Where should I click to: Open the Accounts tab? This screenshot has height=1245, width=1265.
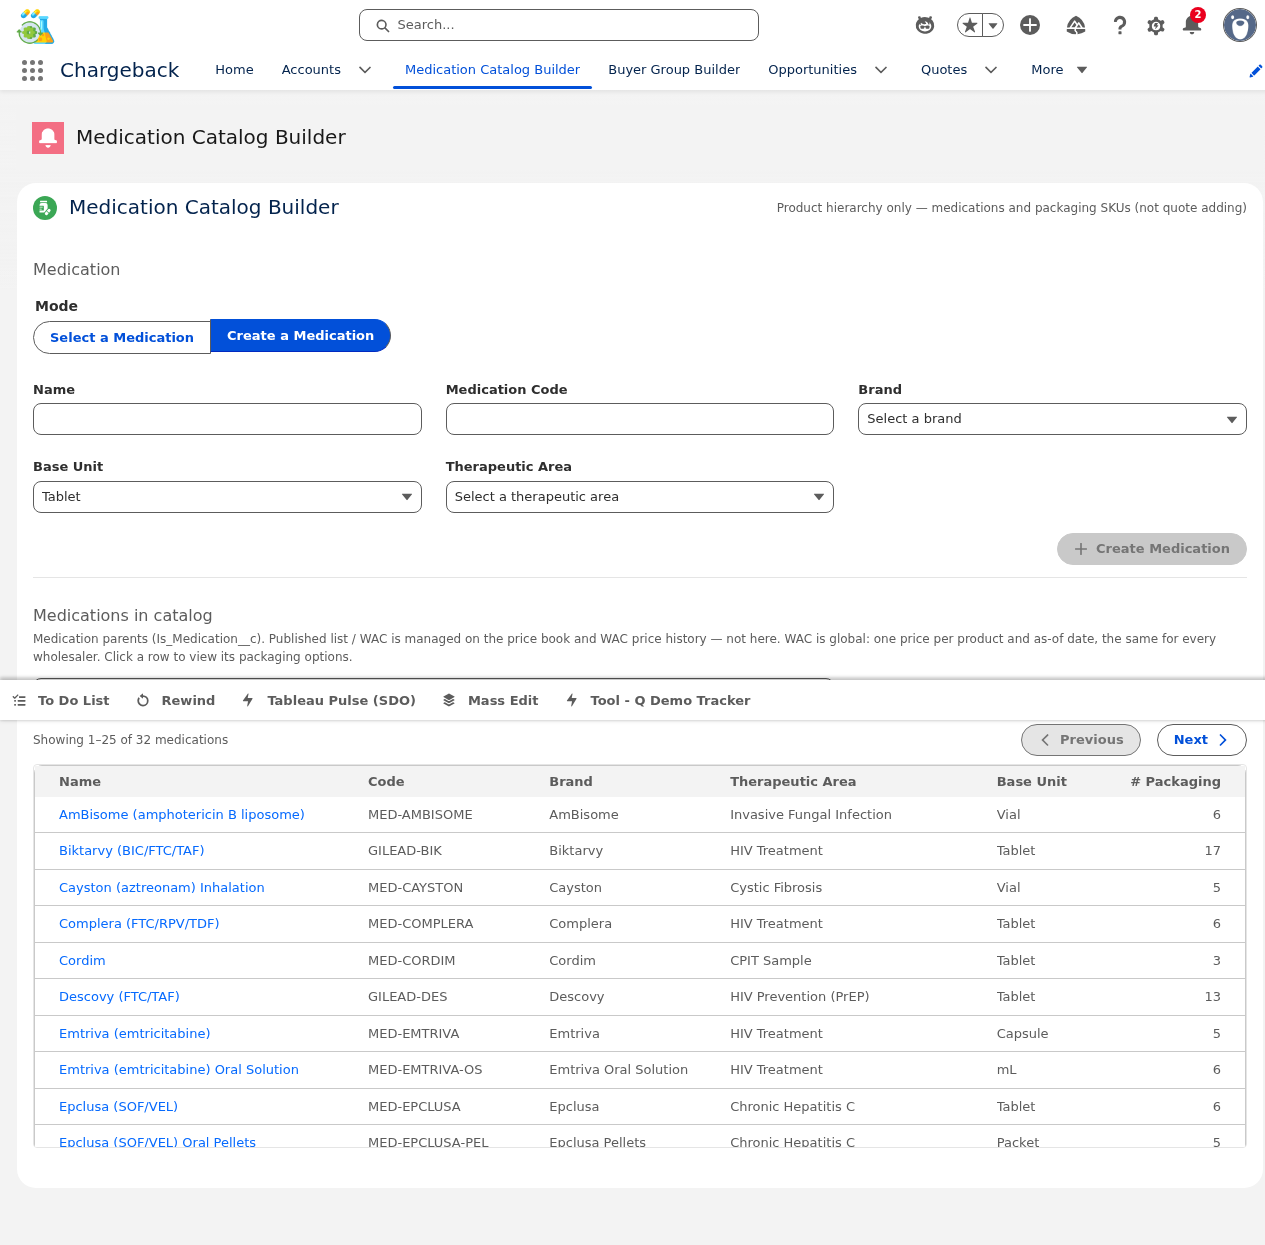311,70
